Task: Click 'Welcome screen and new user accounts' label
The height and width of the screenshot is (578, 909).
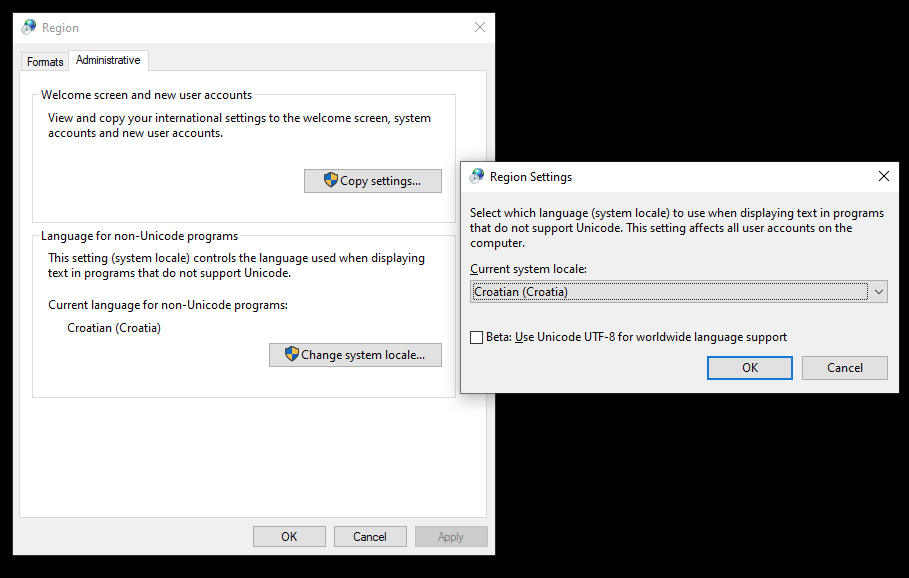Action: [146, 95]
